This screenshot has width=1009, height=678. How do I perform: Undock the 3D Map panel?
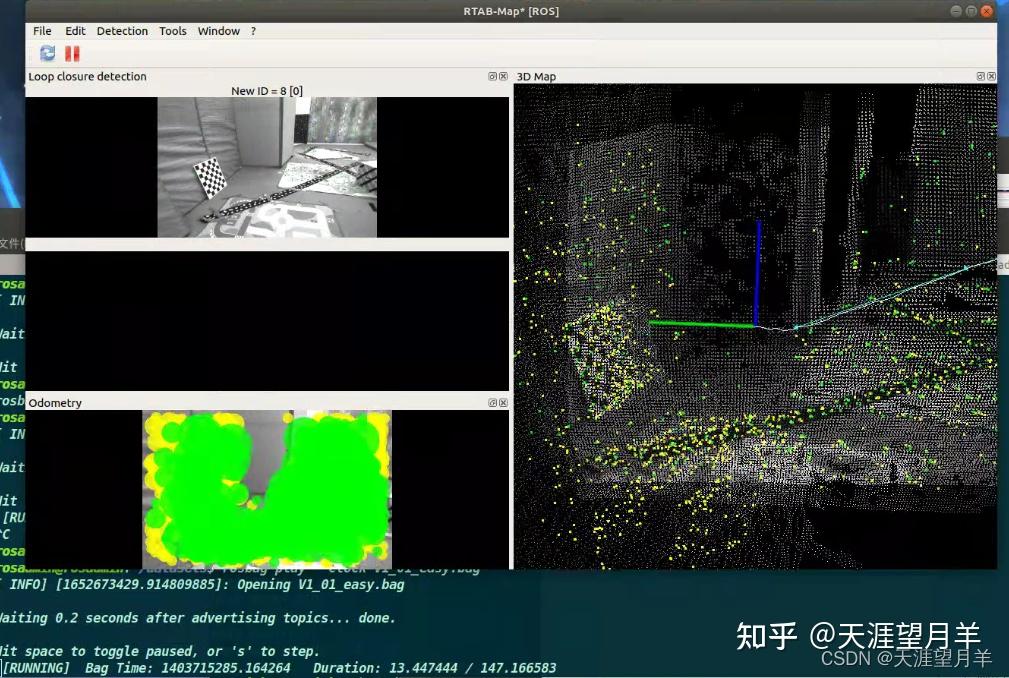point(979,76)
